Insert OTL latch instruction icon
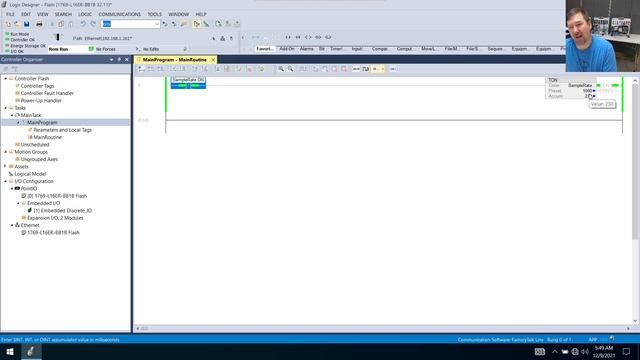The height and width of the screenshot is (360, 640). [318, 37]
